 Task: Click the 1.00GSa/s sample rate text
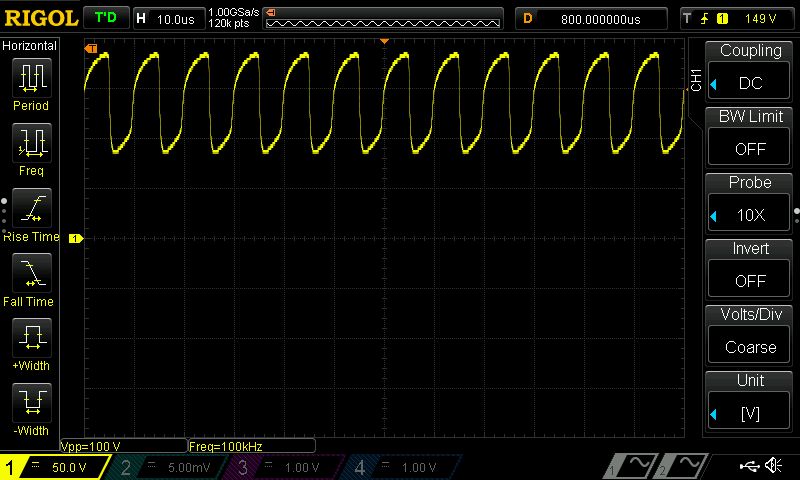point(234,12)
